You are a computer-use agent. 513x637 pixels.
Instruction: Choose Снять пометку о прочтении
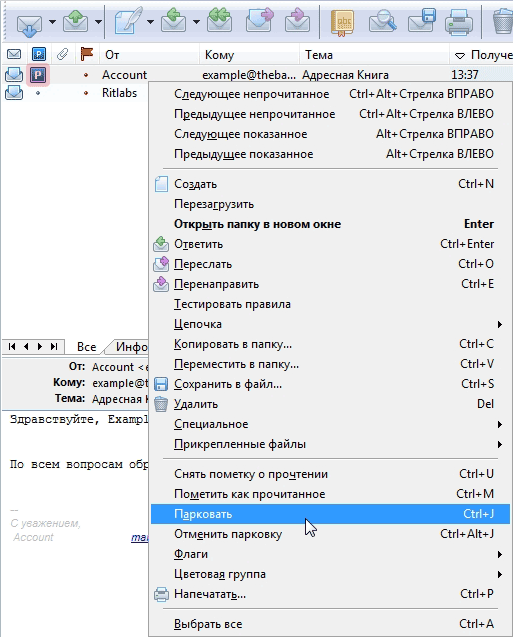329,474
